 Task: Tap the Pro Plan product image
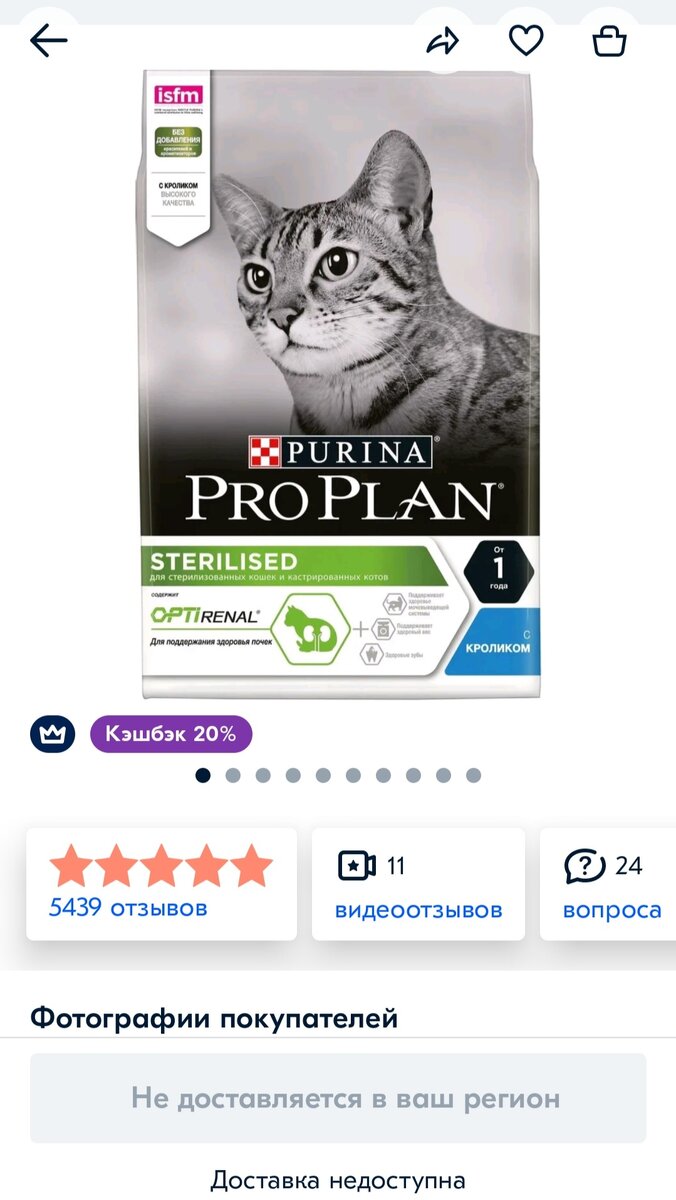(x=340, y=384)
